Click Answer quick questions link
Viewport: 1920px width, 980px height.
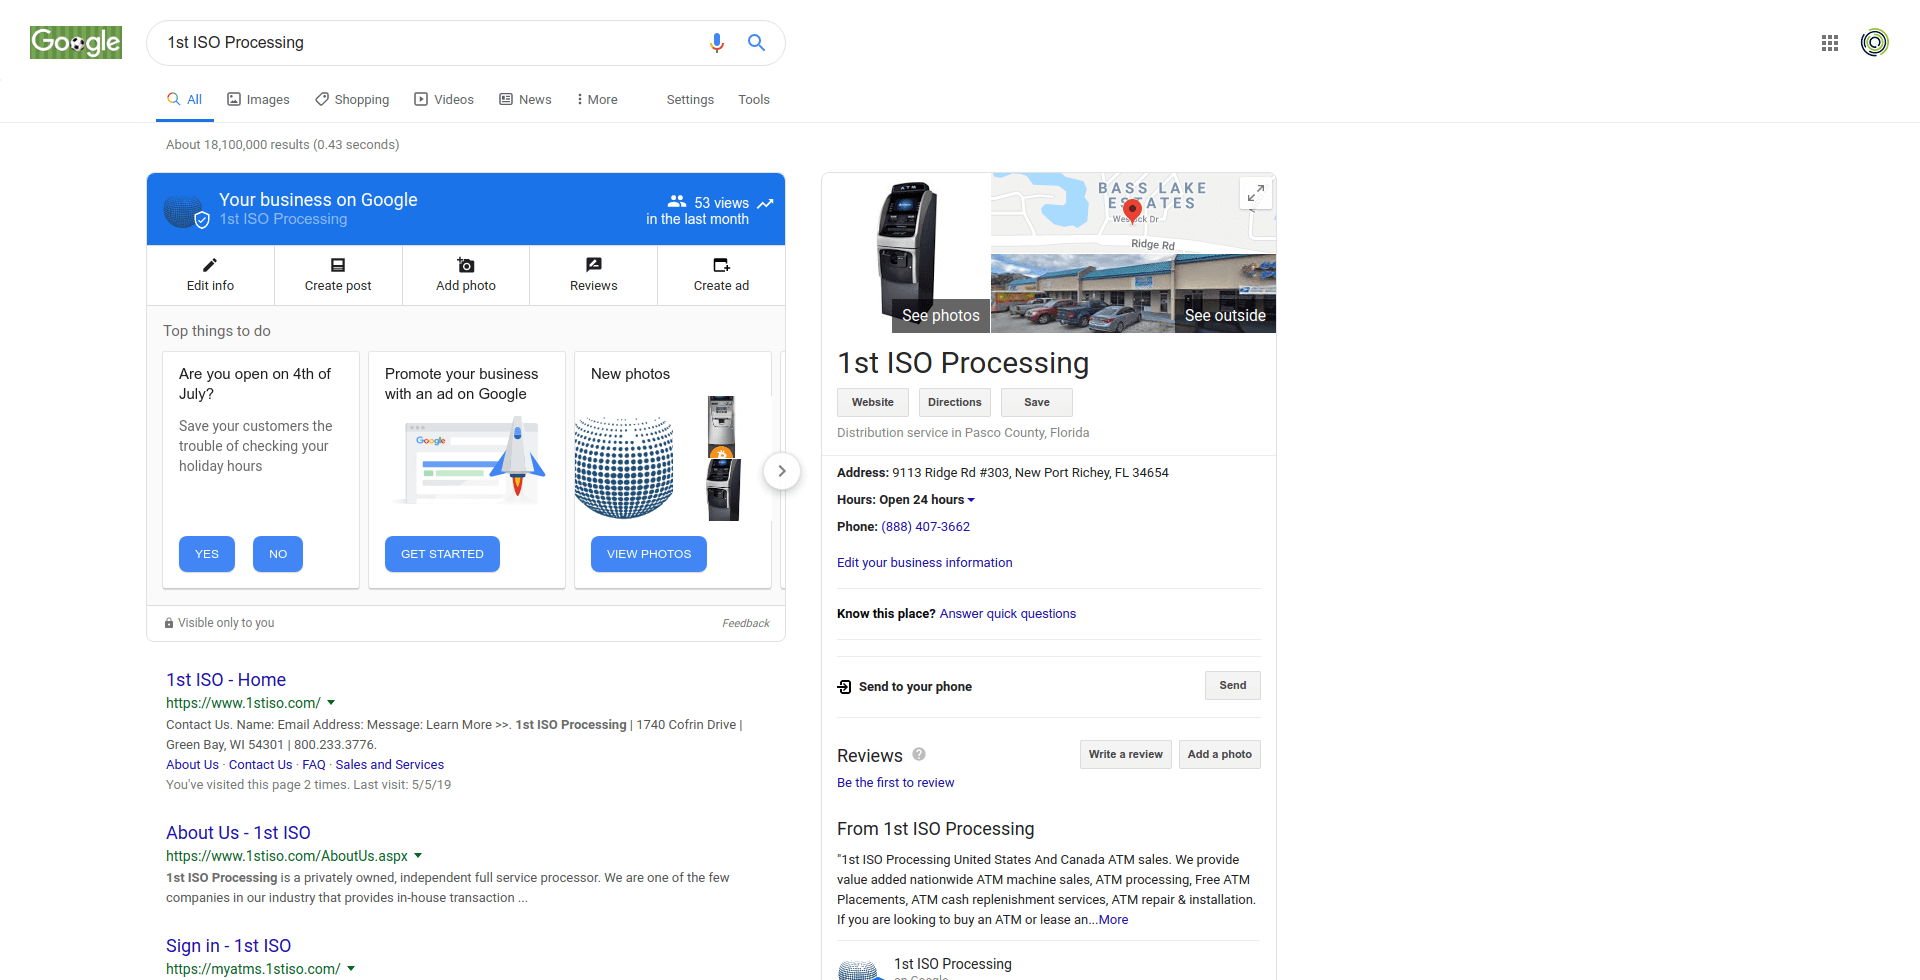(x=1008, y=614)
